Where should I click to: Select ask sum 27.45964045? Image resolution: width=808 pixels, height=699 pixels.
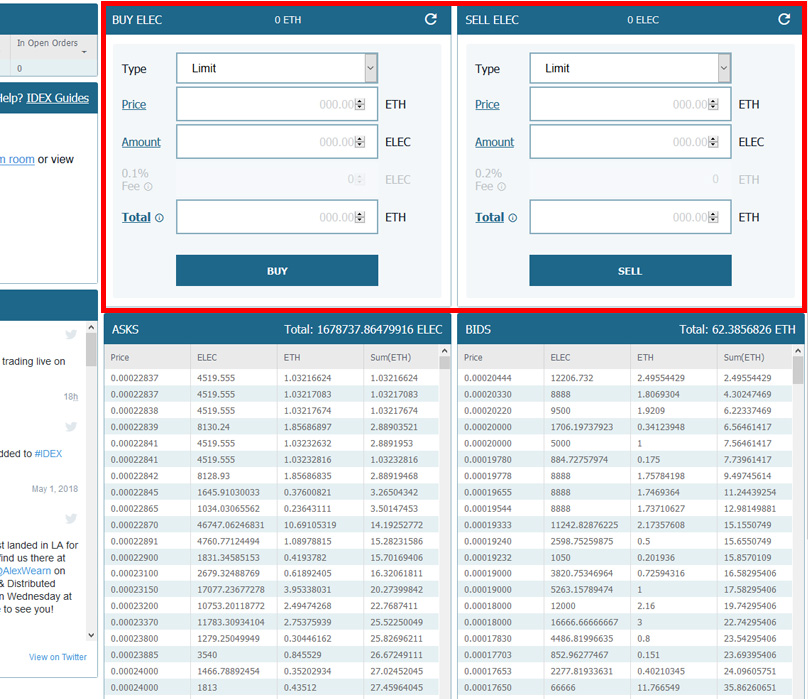[396, 688]
